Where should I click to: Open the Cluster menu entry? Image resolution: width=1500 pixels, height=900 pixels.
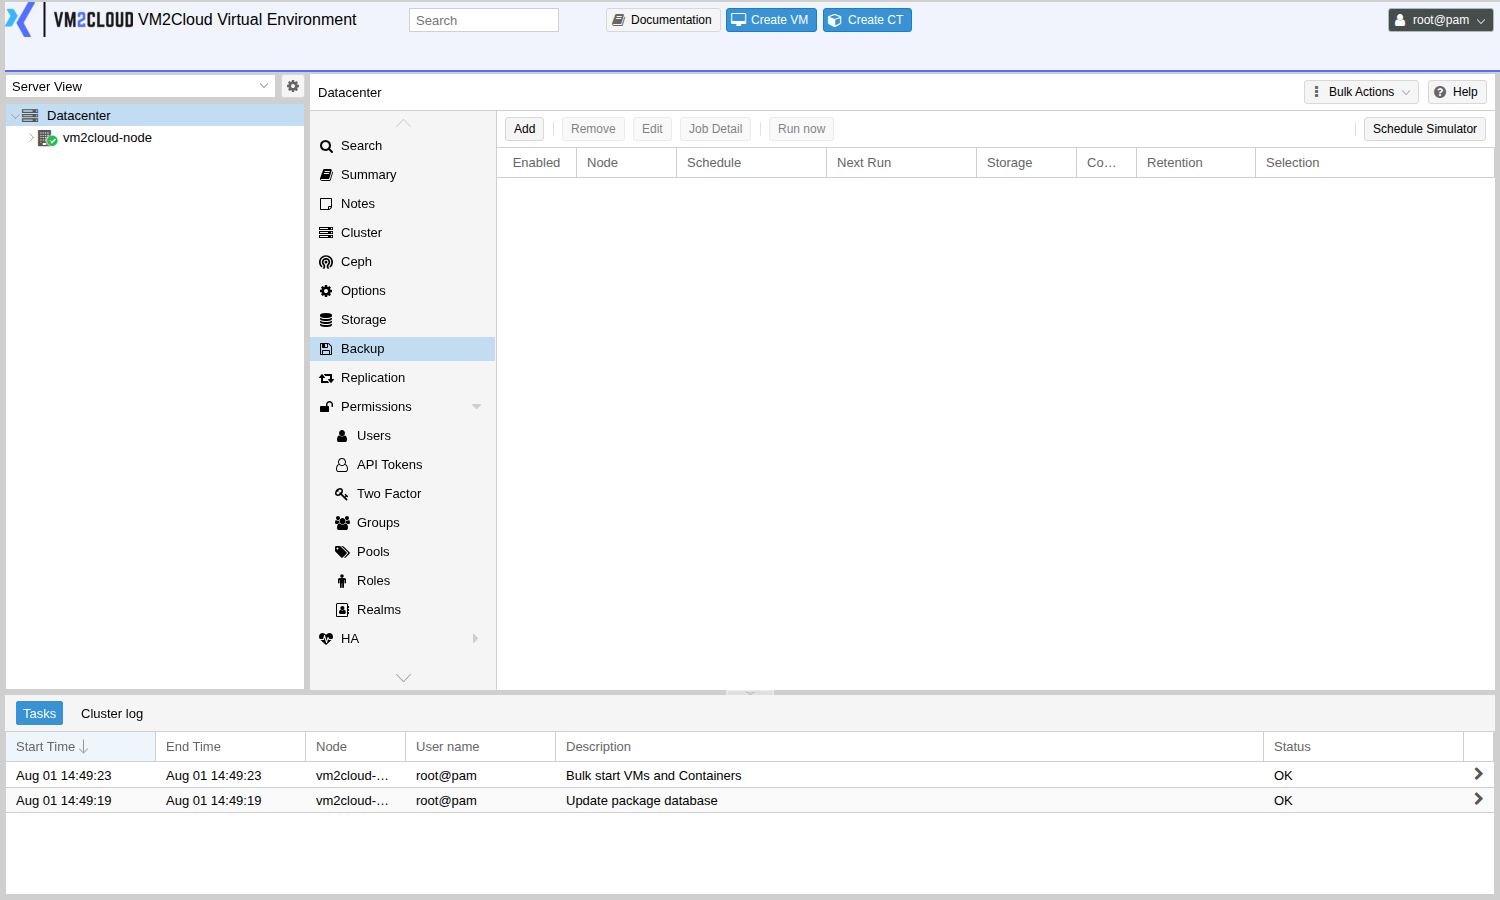point(402,233)
